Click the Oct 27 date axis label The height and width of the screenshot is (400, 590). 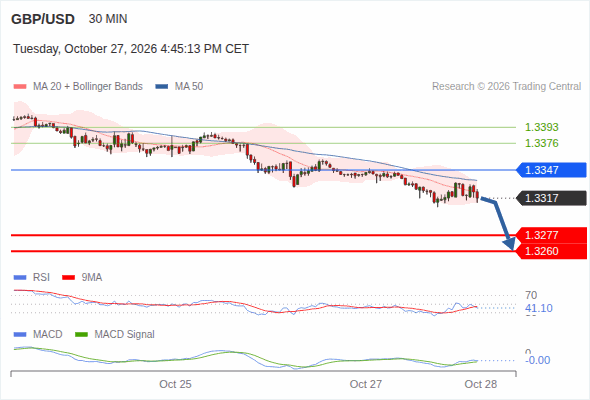tap(366, 384)
